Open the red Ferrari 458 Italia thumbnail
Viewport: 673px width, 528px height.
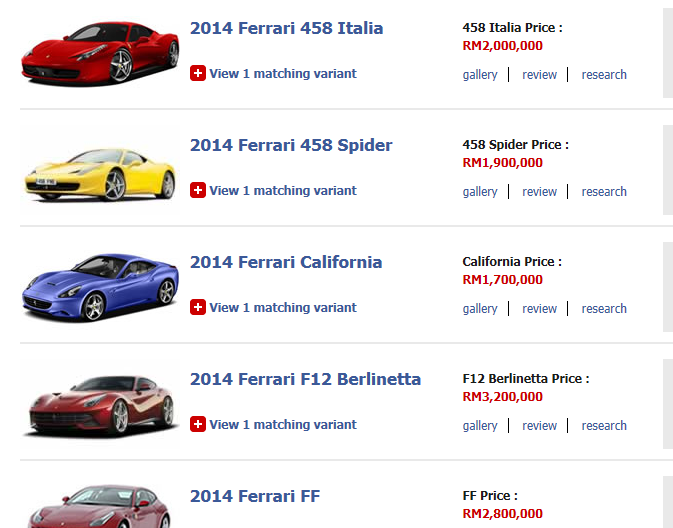(x=99, y=53)
